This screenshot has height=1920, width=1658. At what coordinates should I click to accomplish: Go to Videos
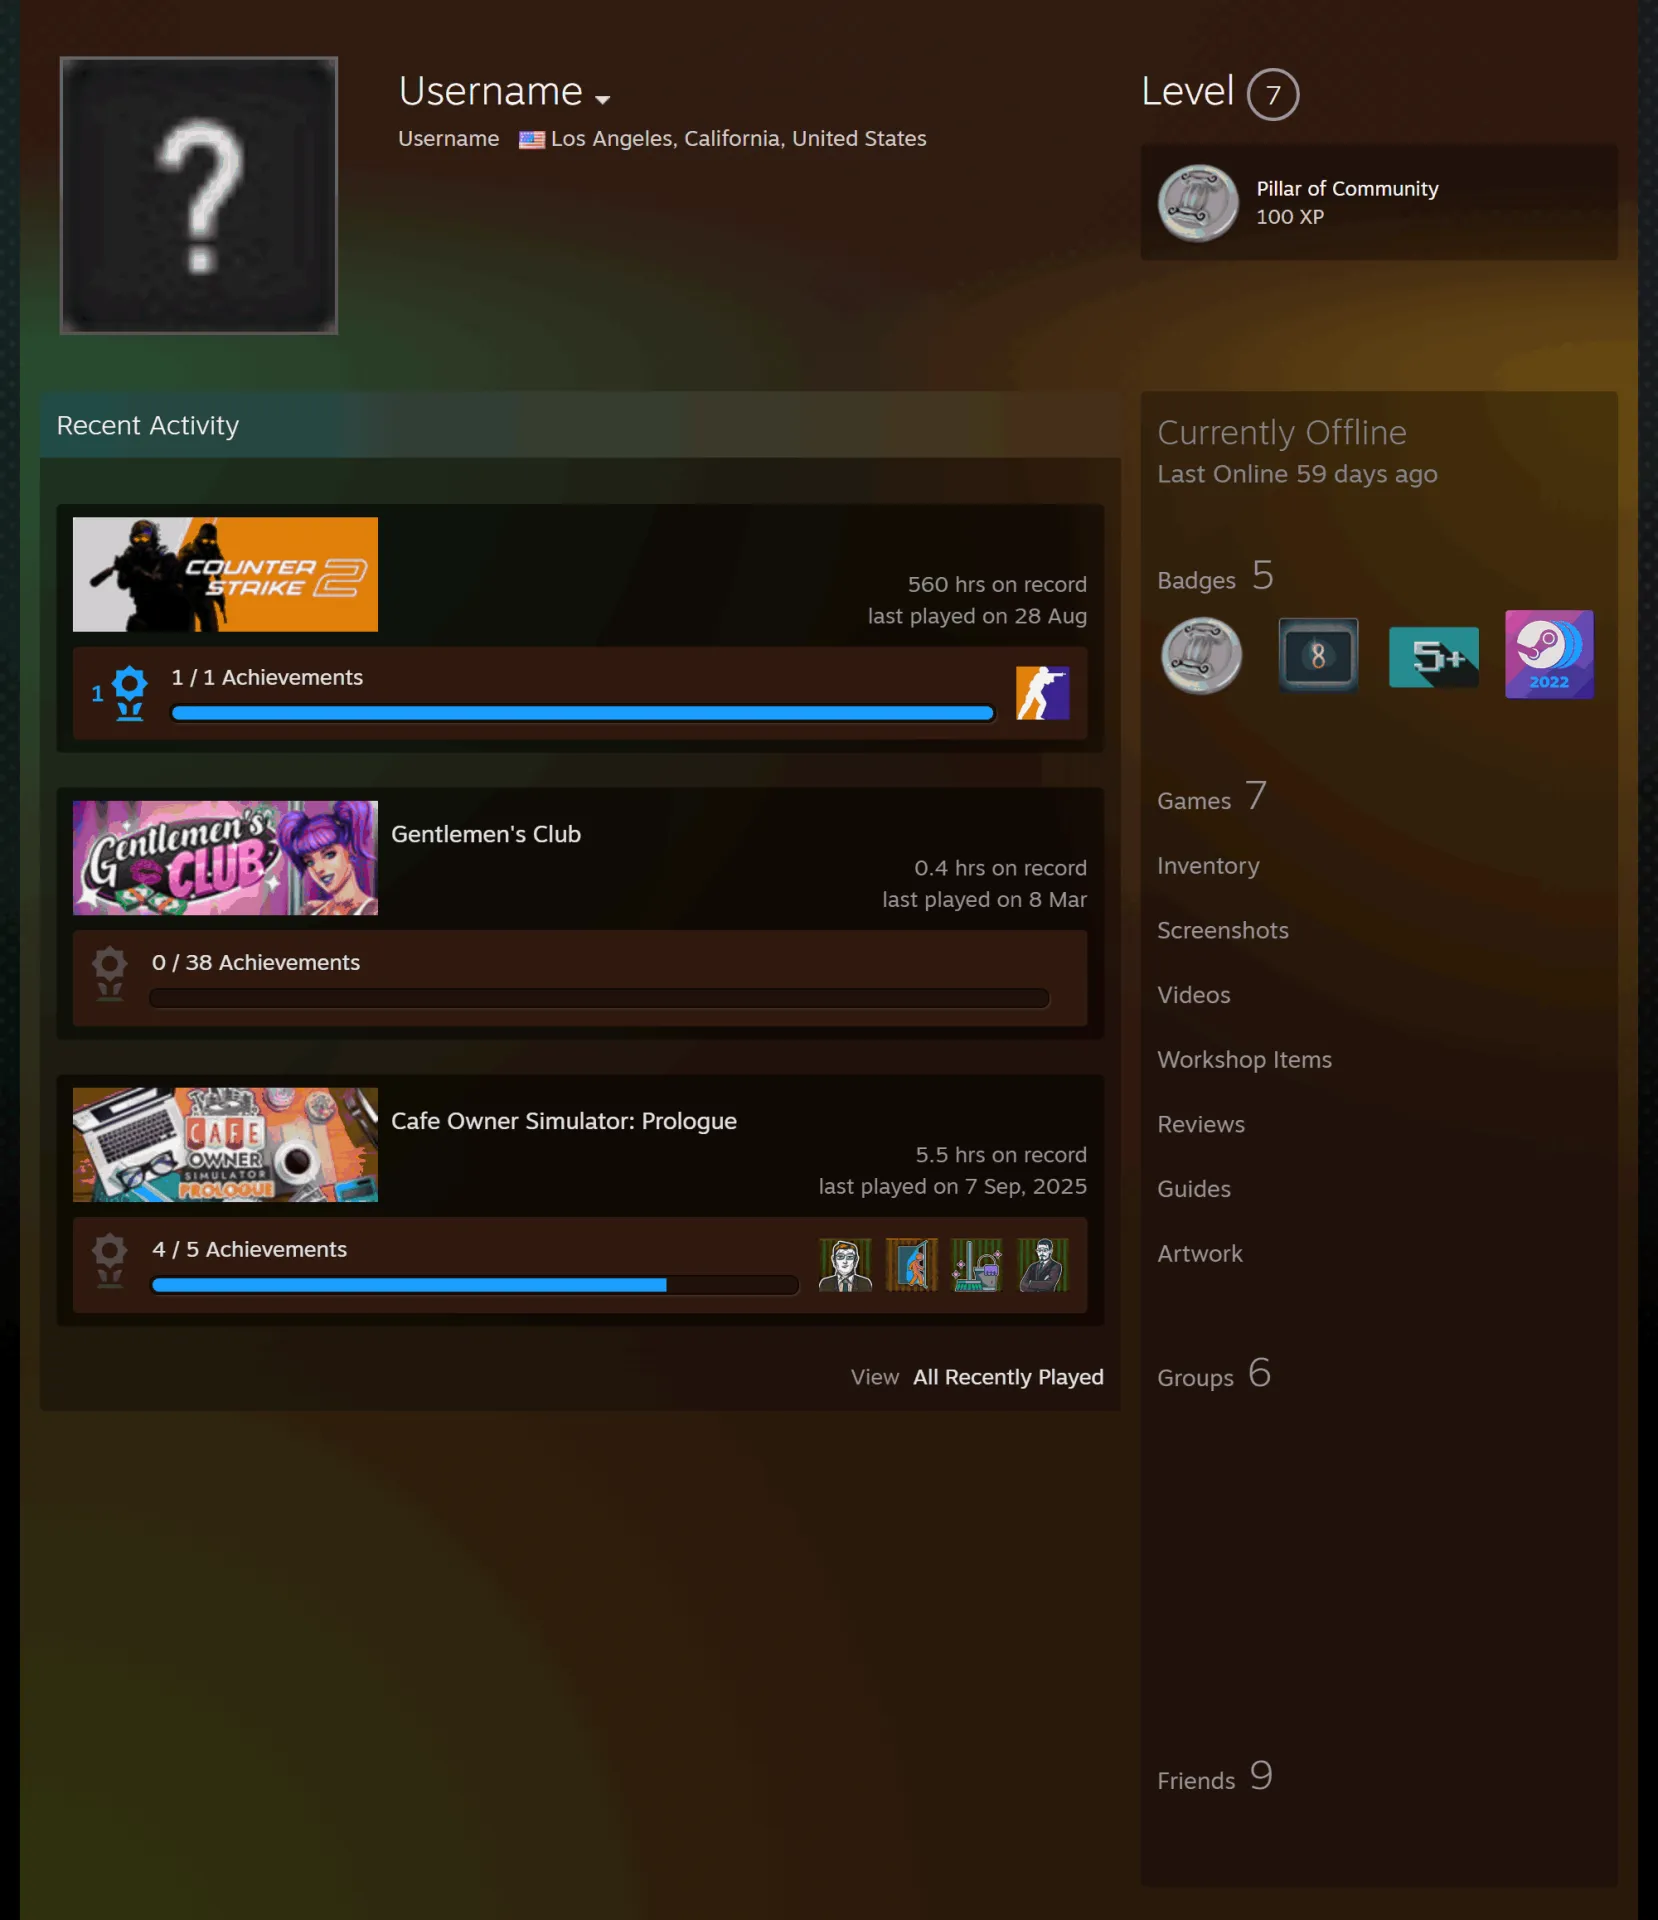1194,995
